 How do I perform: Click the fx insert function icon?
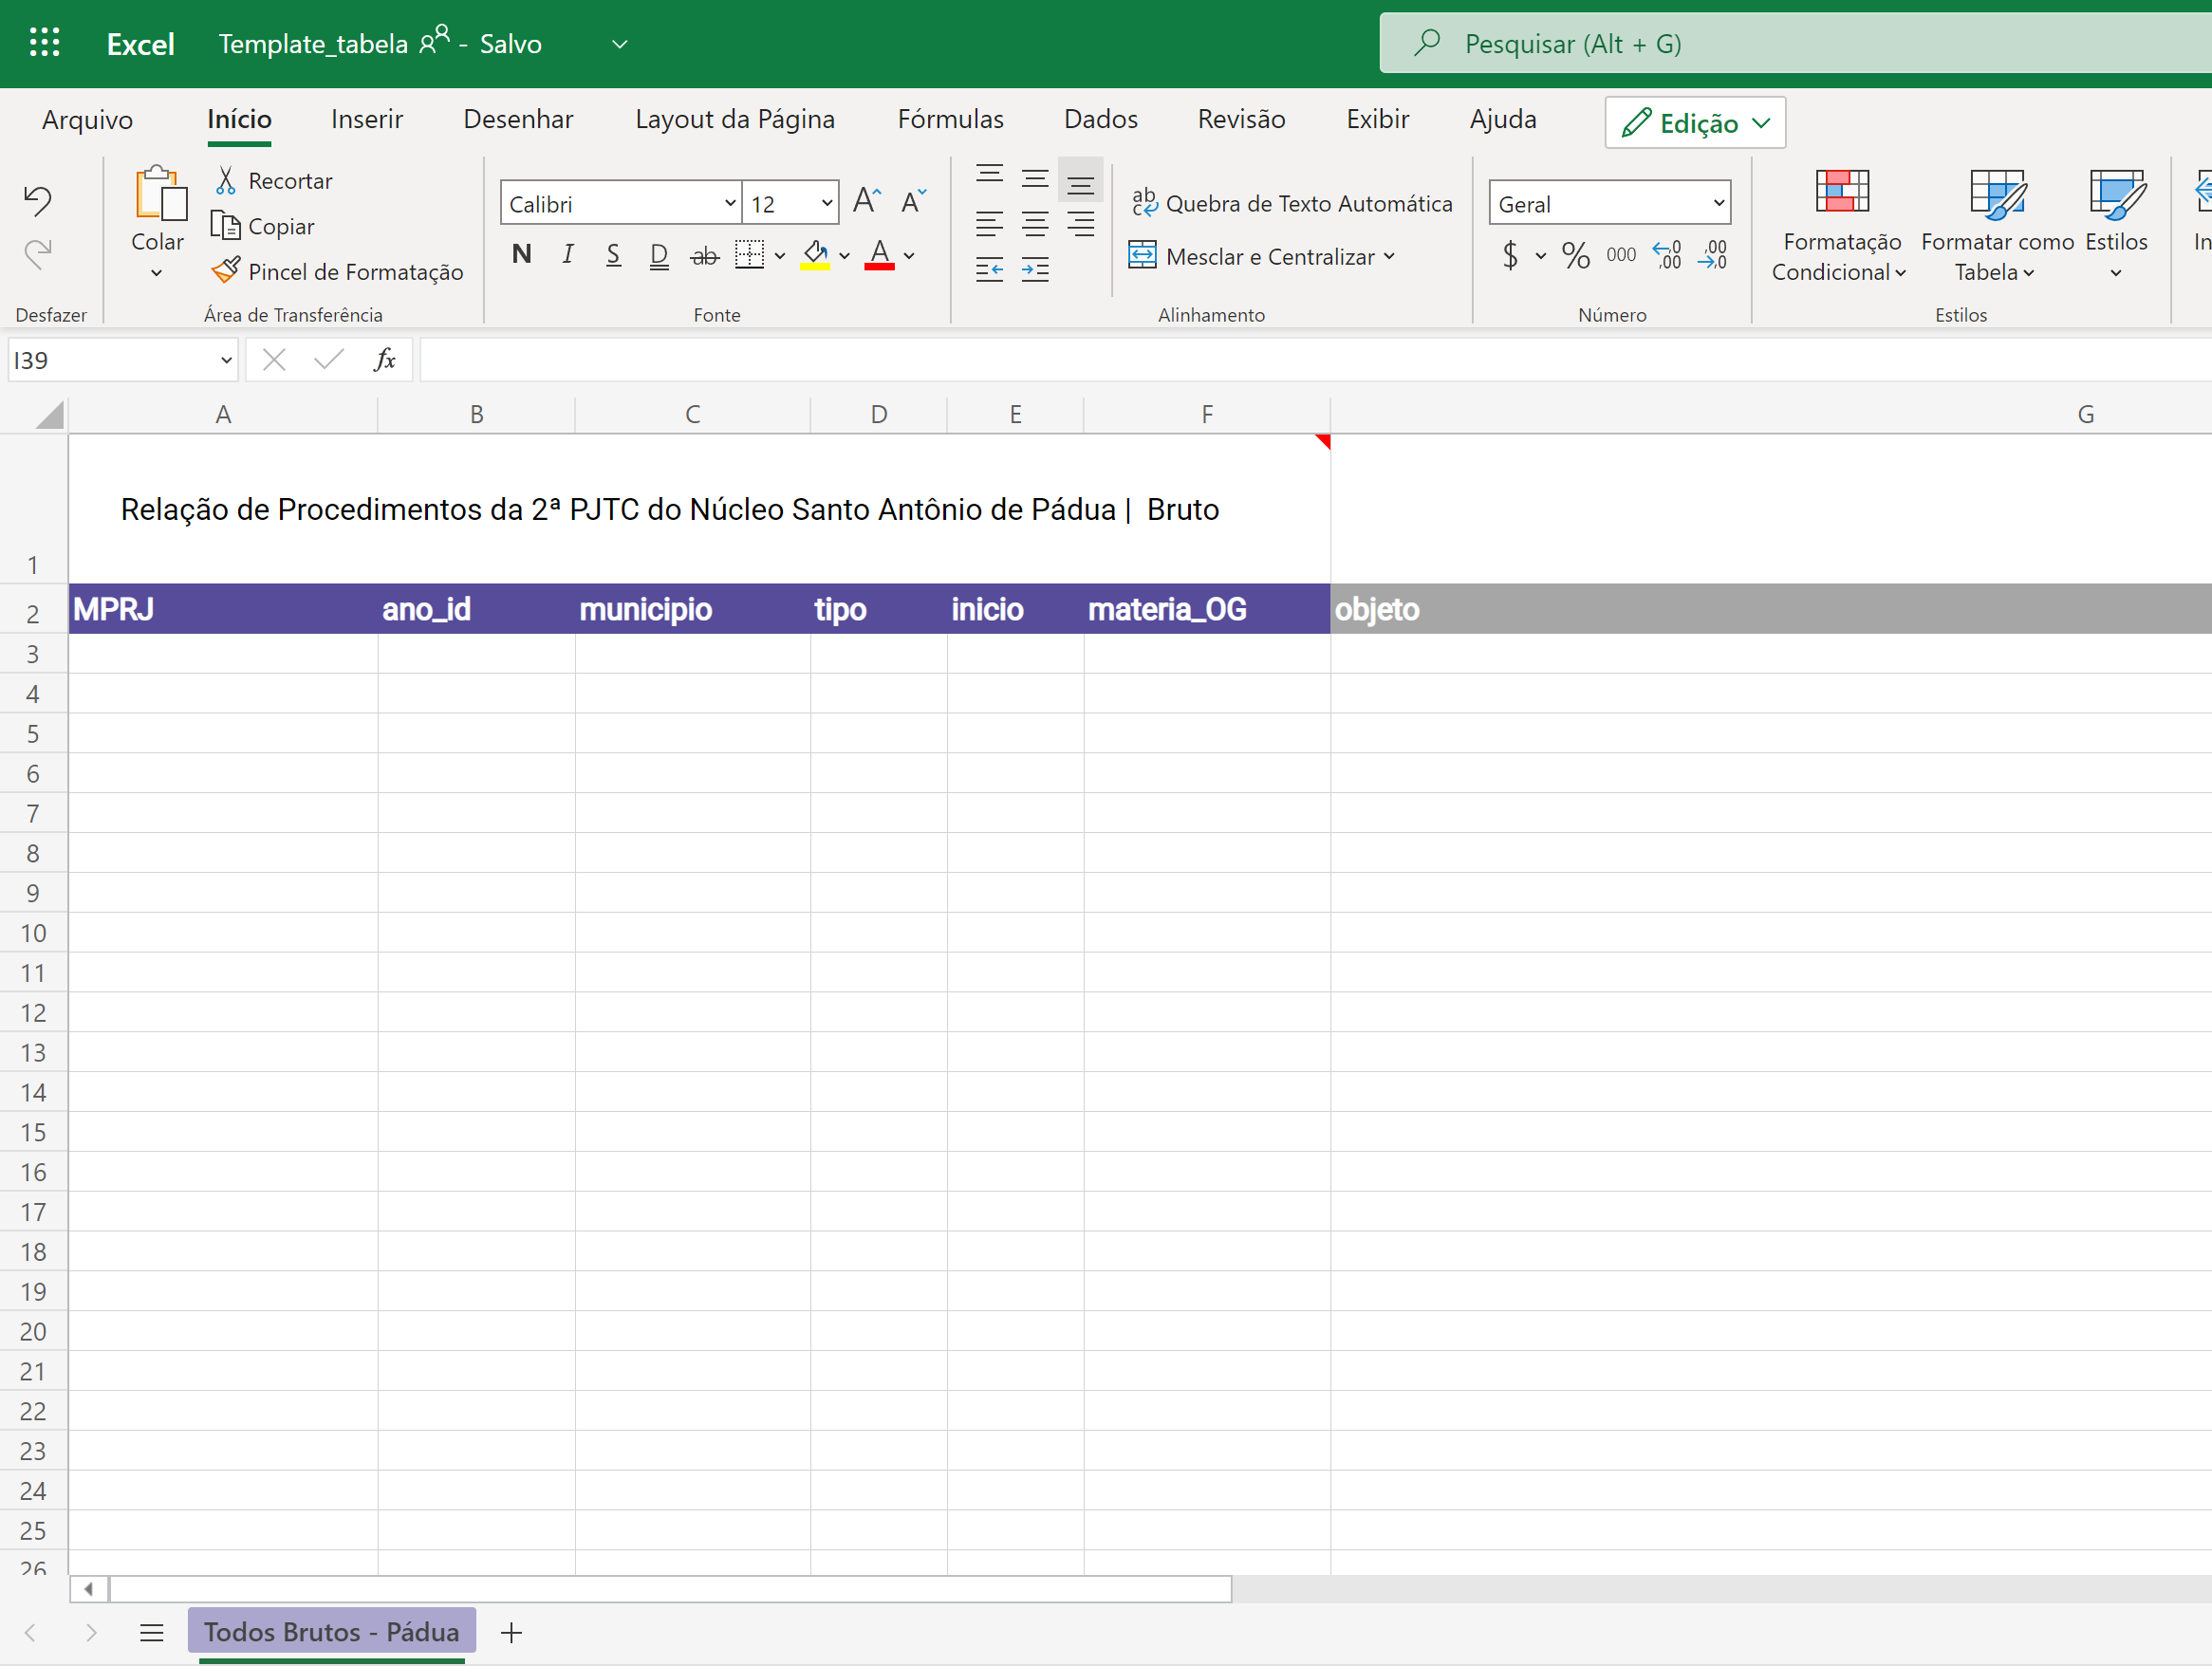[x=384, y=360]
